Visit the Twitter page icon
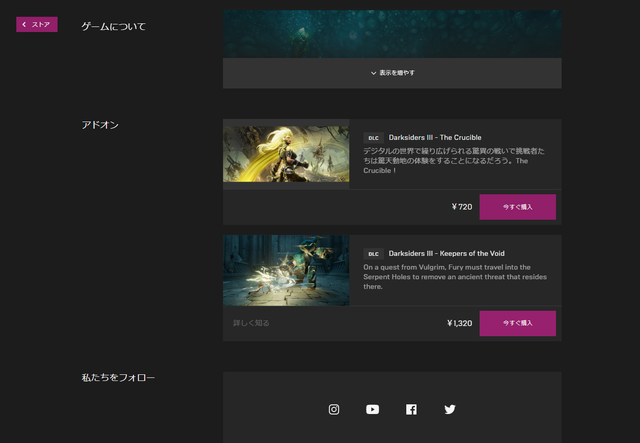The image size is (640, 443). pyautogui.click(x=449, y=409)
